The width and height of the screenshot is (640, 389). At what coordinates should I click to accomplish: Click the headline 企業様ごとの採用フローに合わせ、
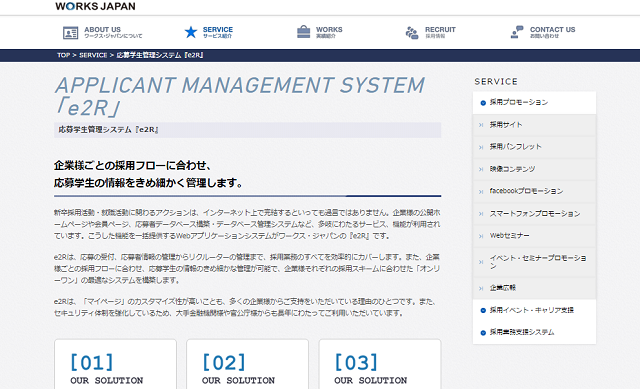133,165
